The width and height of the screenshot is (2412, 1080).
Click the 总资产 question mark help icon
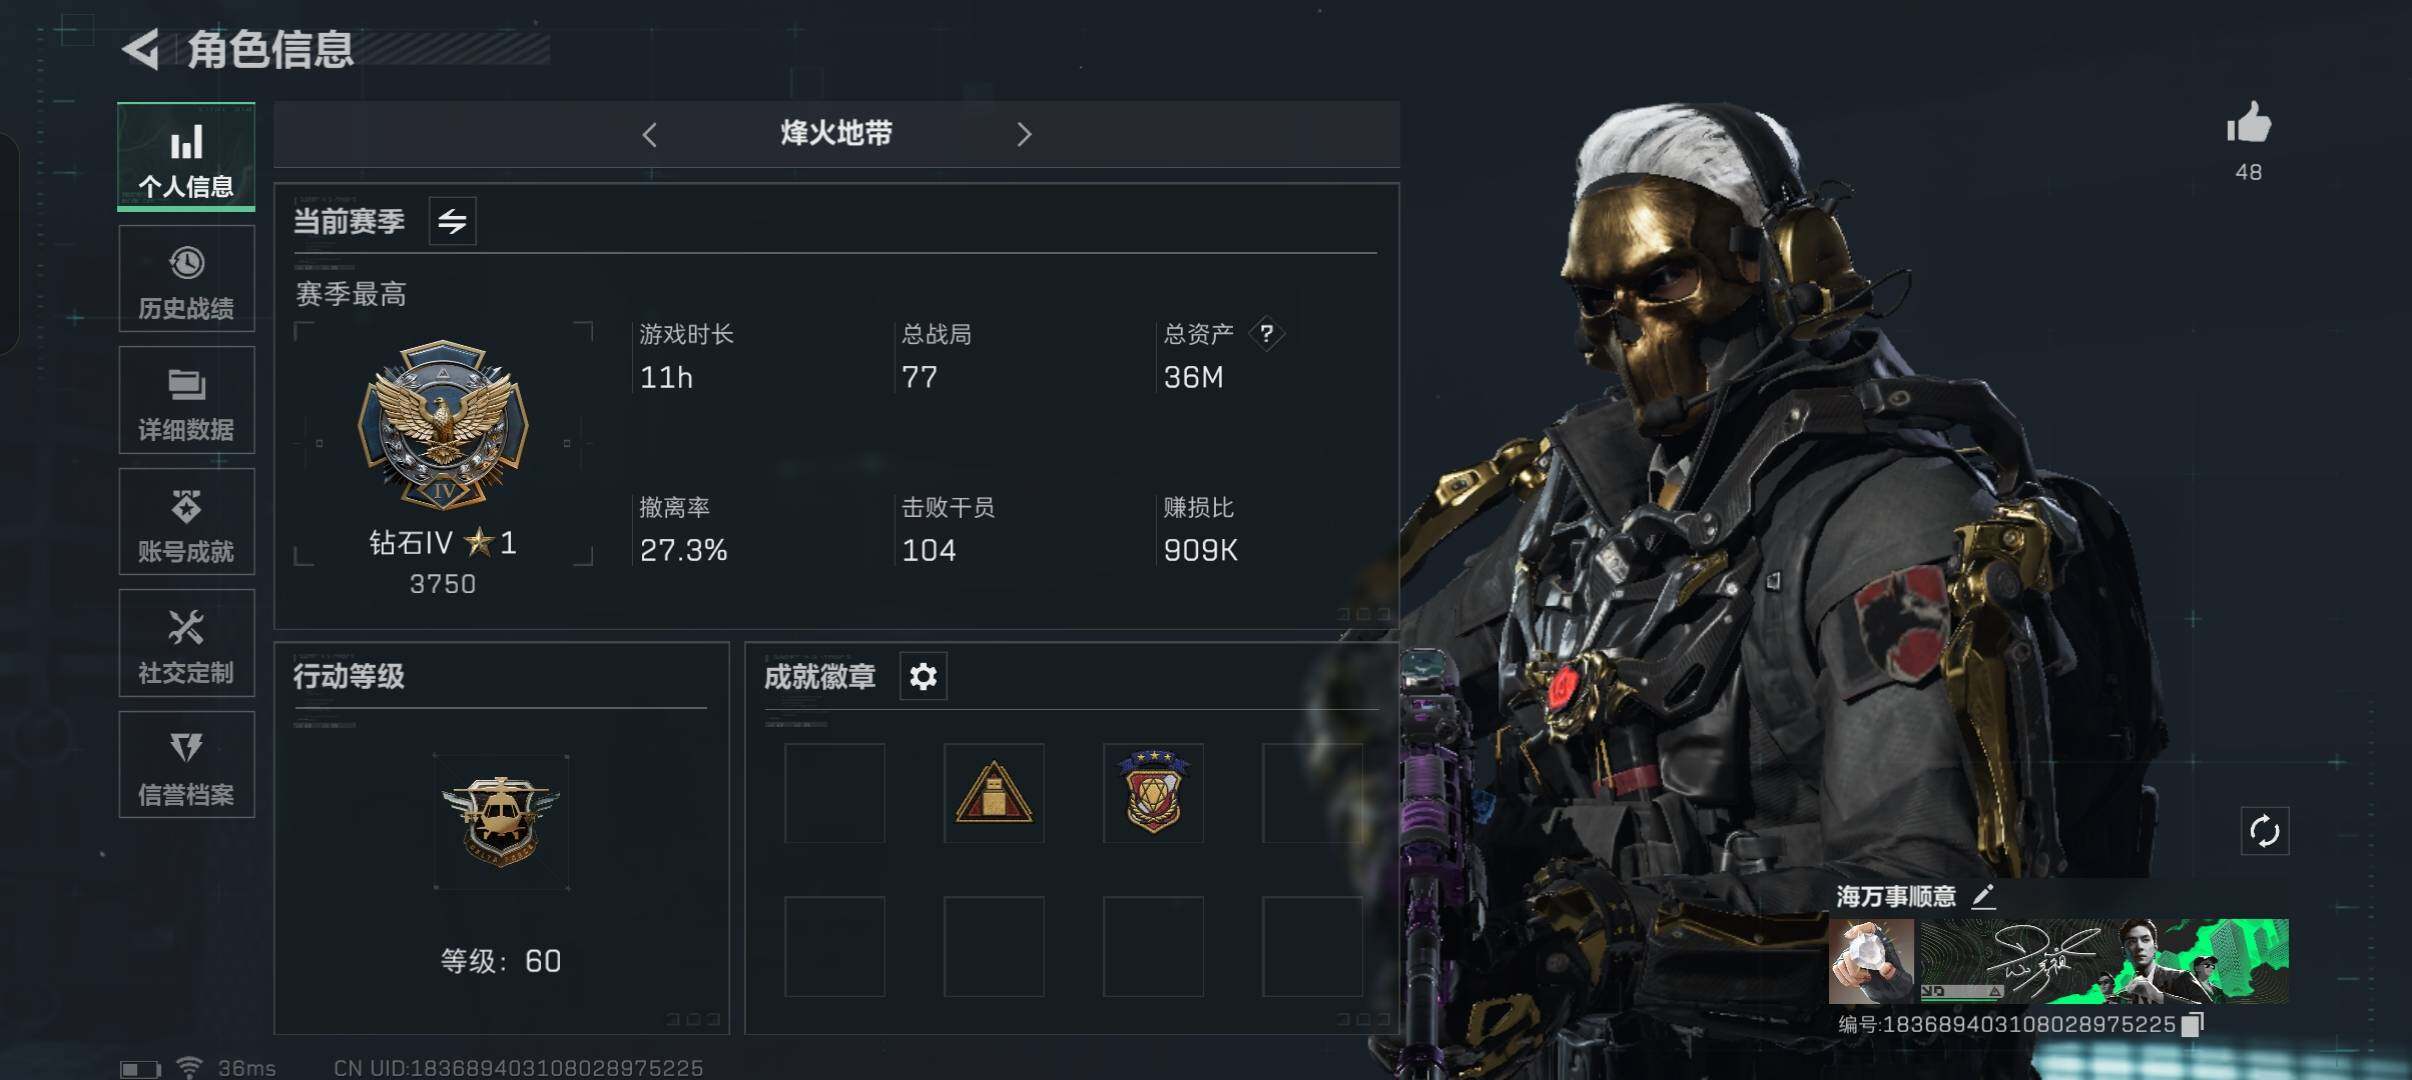(x=1266, y=333)
